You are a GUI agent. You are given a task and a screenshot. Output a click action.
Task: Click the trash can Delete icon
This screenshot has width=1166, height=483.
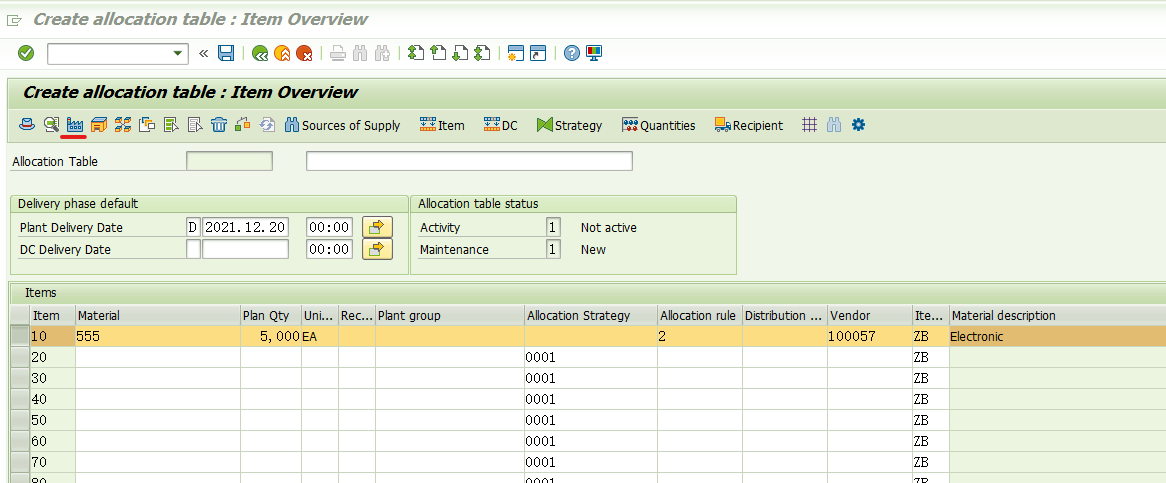(219, 125)
